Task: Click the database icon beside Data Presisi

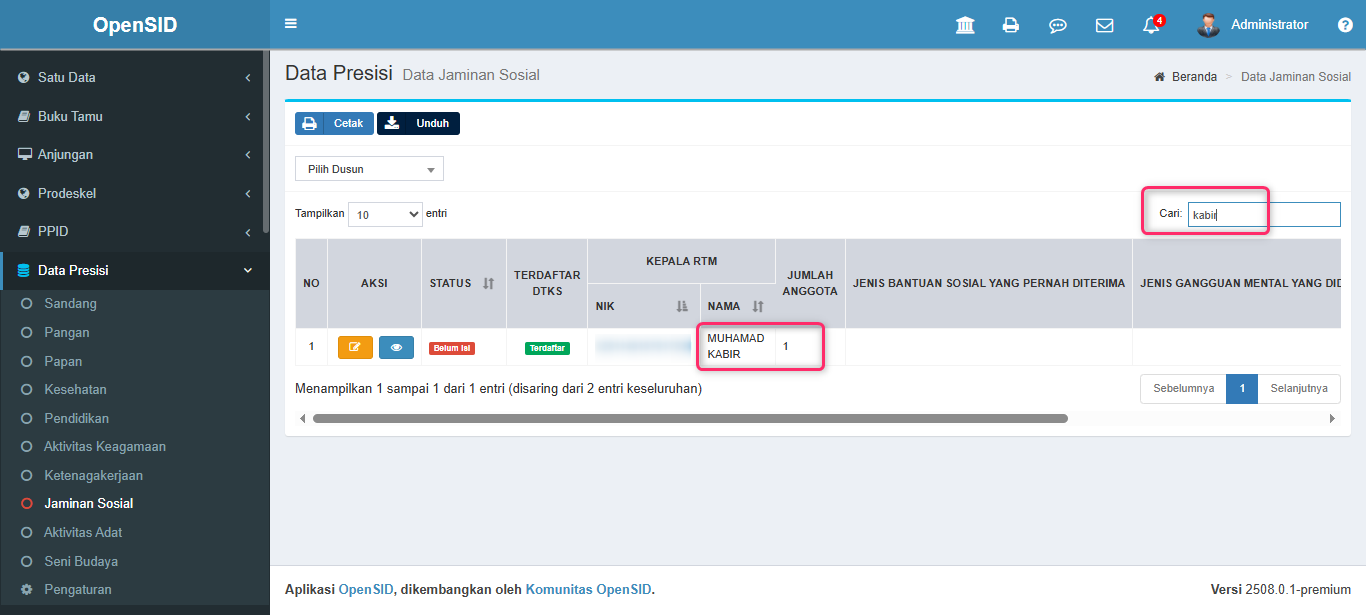Action: tap(24, 270)
